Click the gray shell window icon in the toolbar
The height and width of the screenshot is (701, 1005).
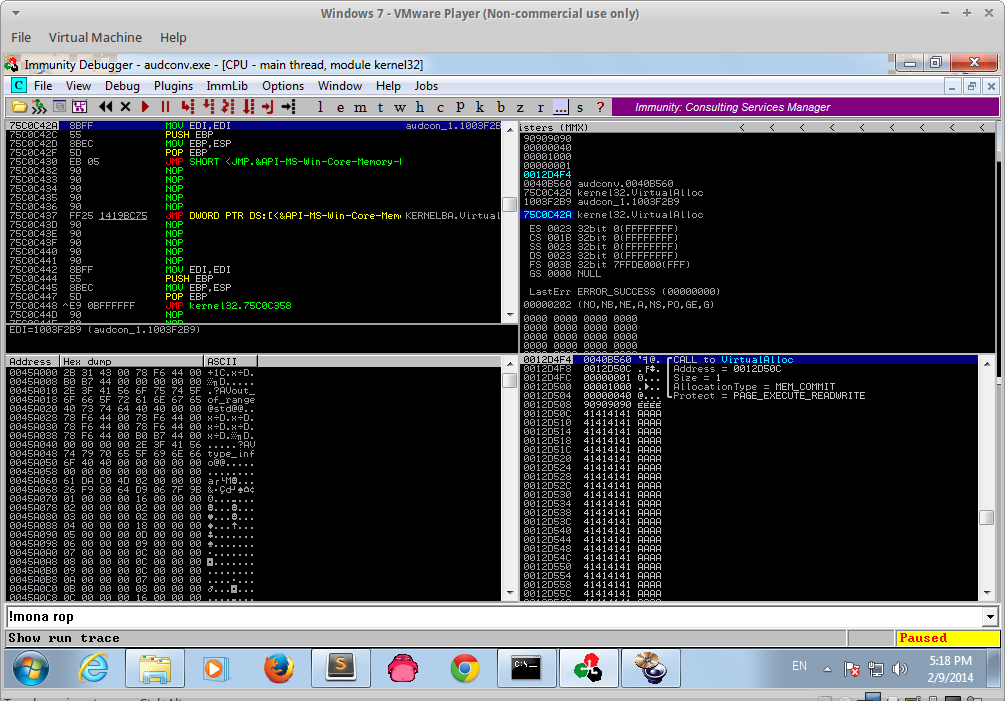tap(59, 107)
